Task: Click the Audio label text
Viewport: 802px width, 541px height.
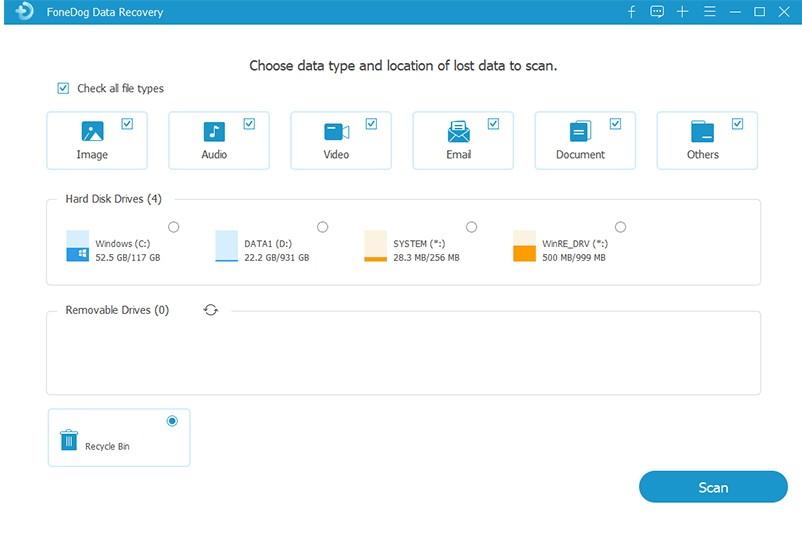Action: pyautogui.click(x=214, y=154)
